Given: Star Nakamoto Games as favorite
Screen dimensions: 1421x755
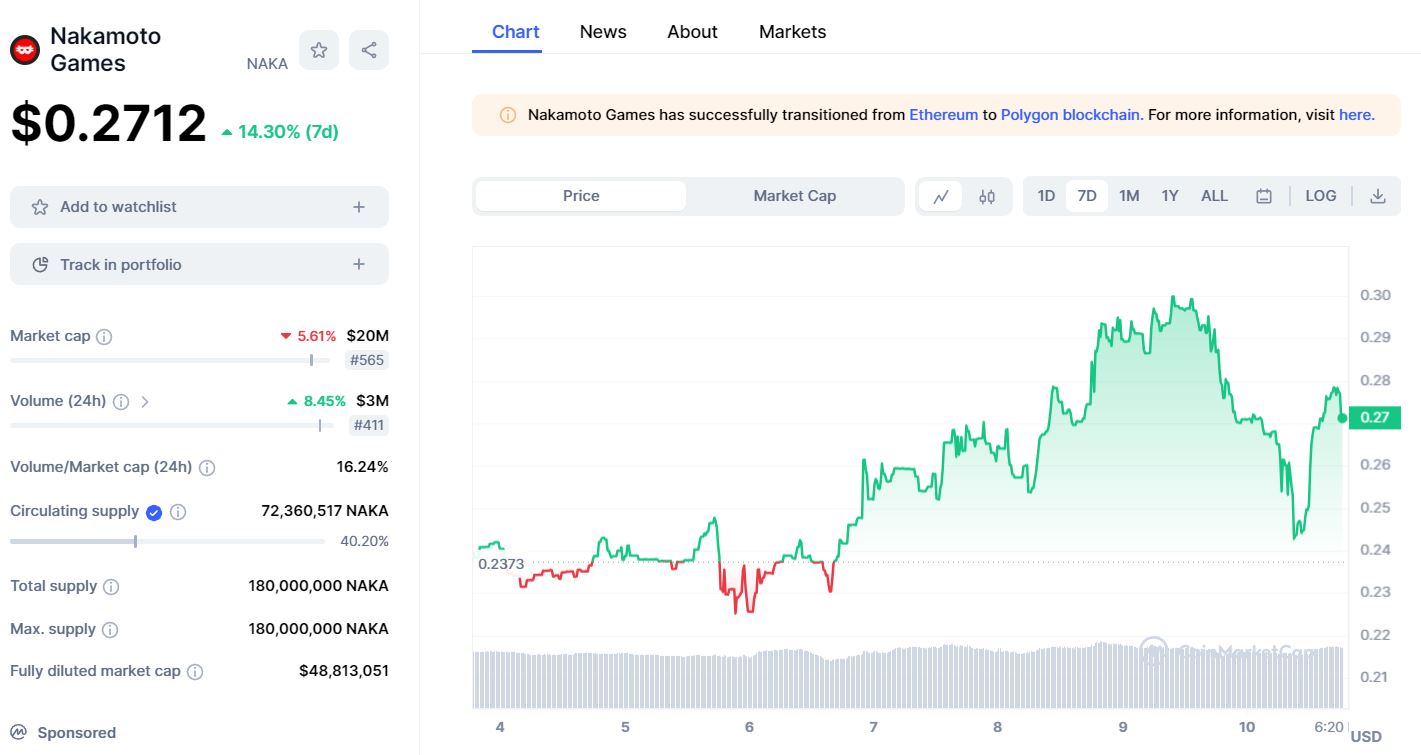Looking at the screenshot, I should coord(319,50).
